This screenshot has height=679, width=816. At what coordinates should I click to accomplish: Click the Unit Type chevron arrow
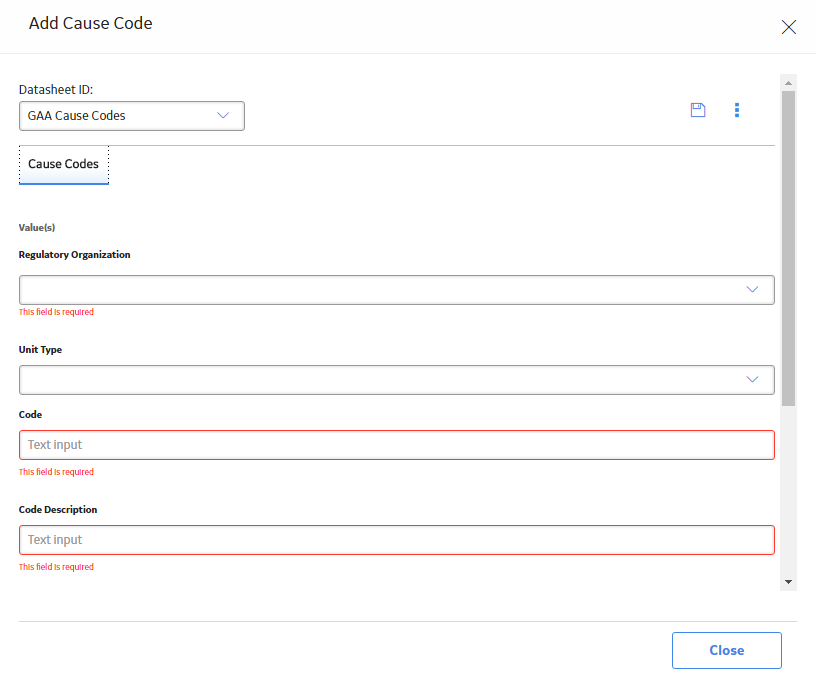pyautogui.click(x=753, y=379)
